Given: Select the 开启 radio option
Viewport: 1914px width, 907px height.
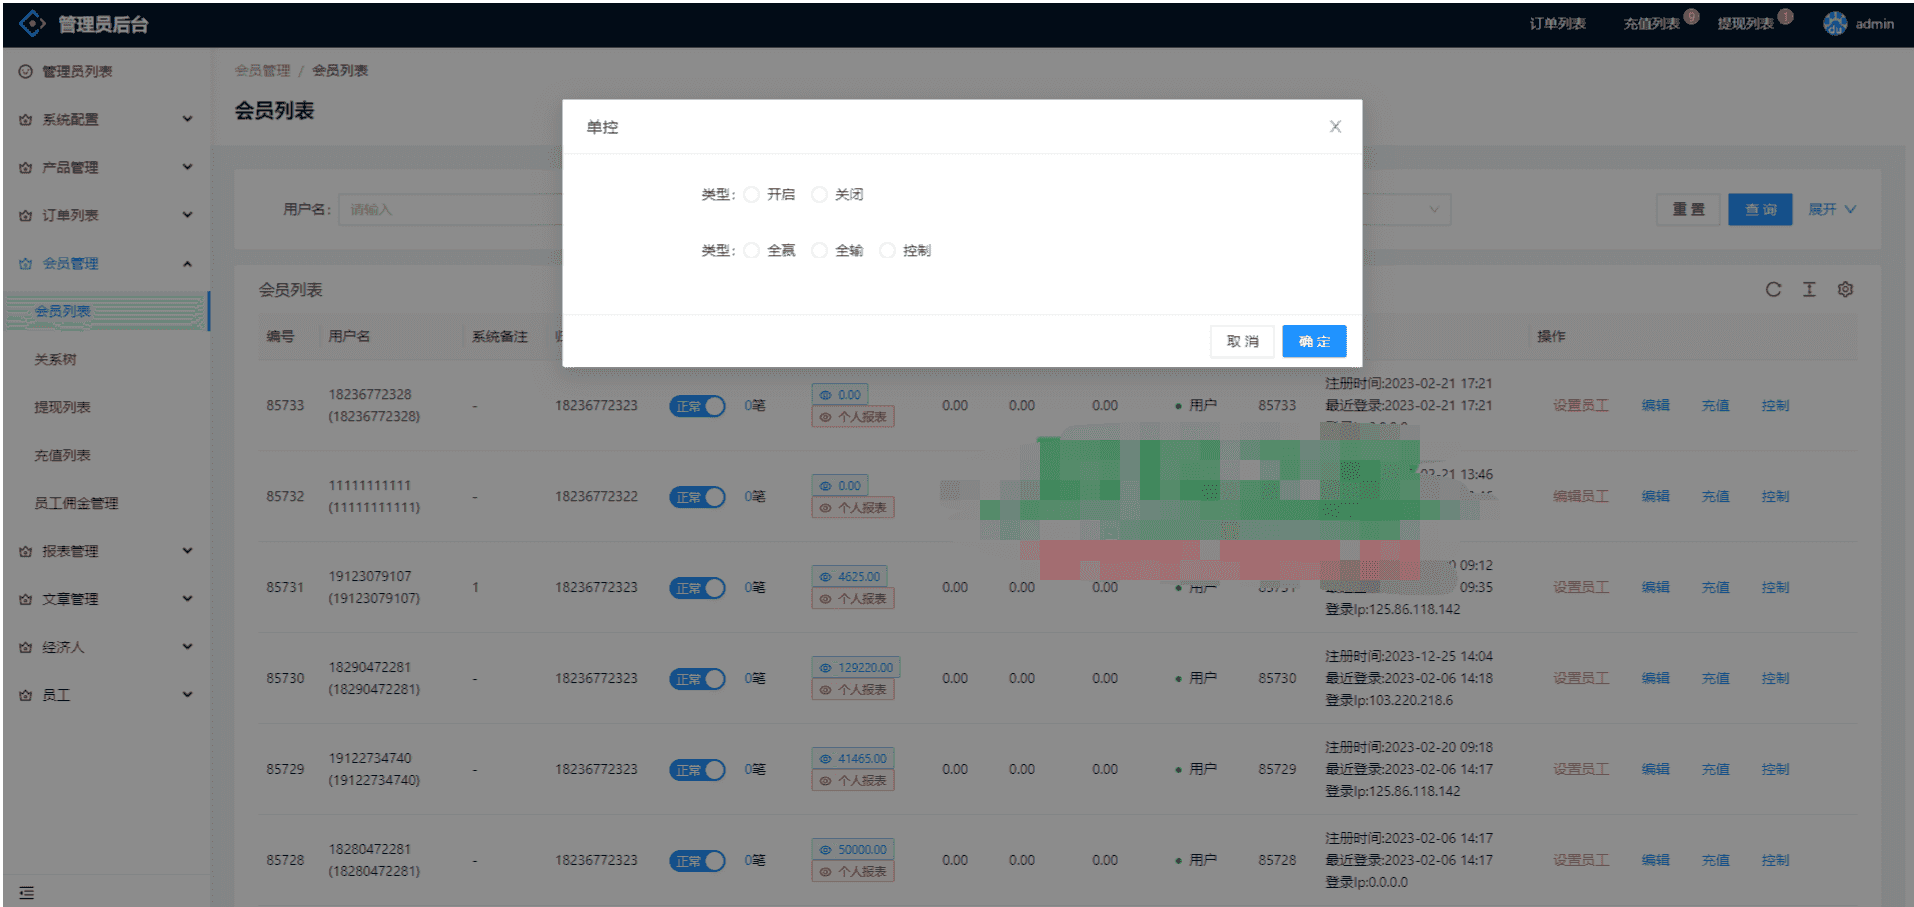Looking at the screenshot, I should click(752, 195).
